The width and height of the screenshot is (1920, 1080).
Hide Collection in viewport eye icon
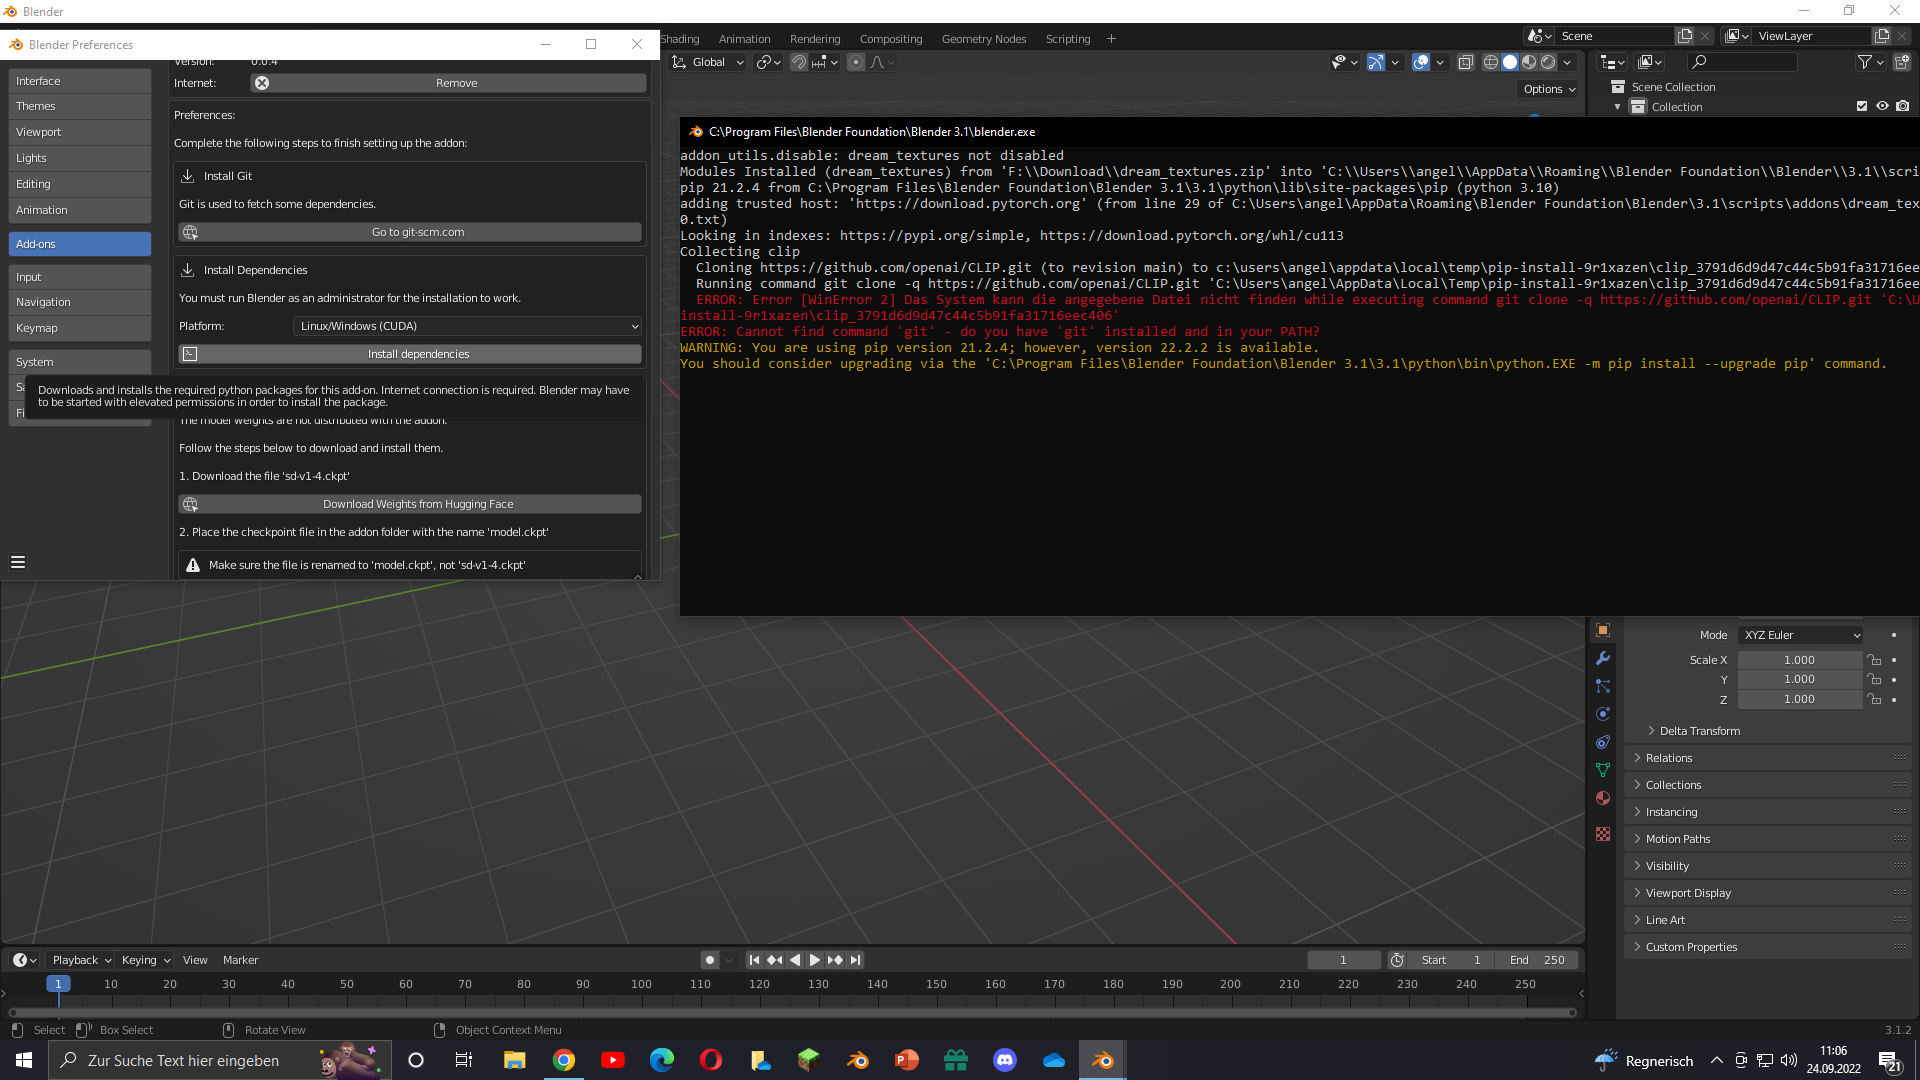[x=1882, y=106]
